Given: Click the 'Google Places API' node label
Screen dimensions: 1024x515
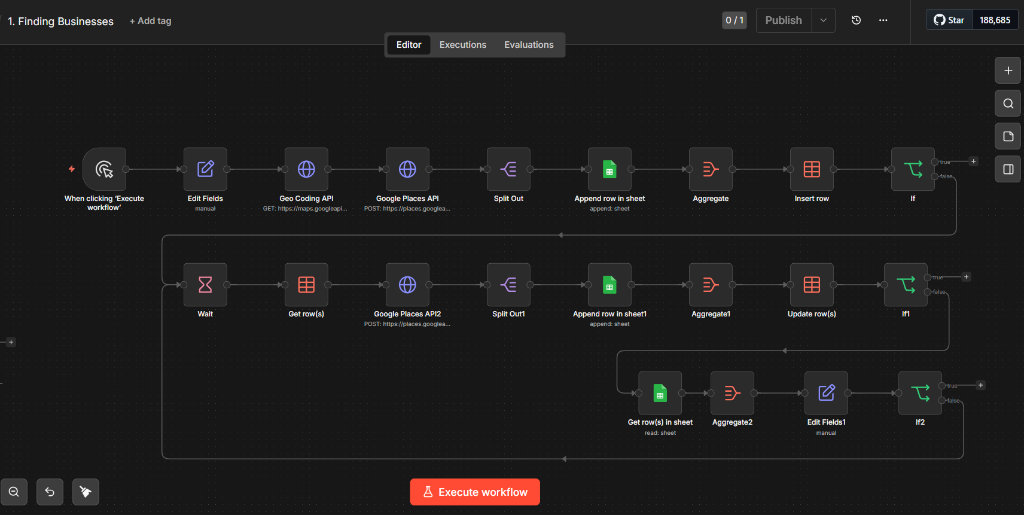Looking at the screenshot, I should 408,198.
